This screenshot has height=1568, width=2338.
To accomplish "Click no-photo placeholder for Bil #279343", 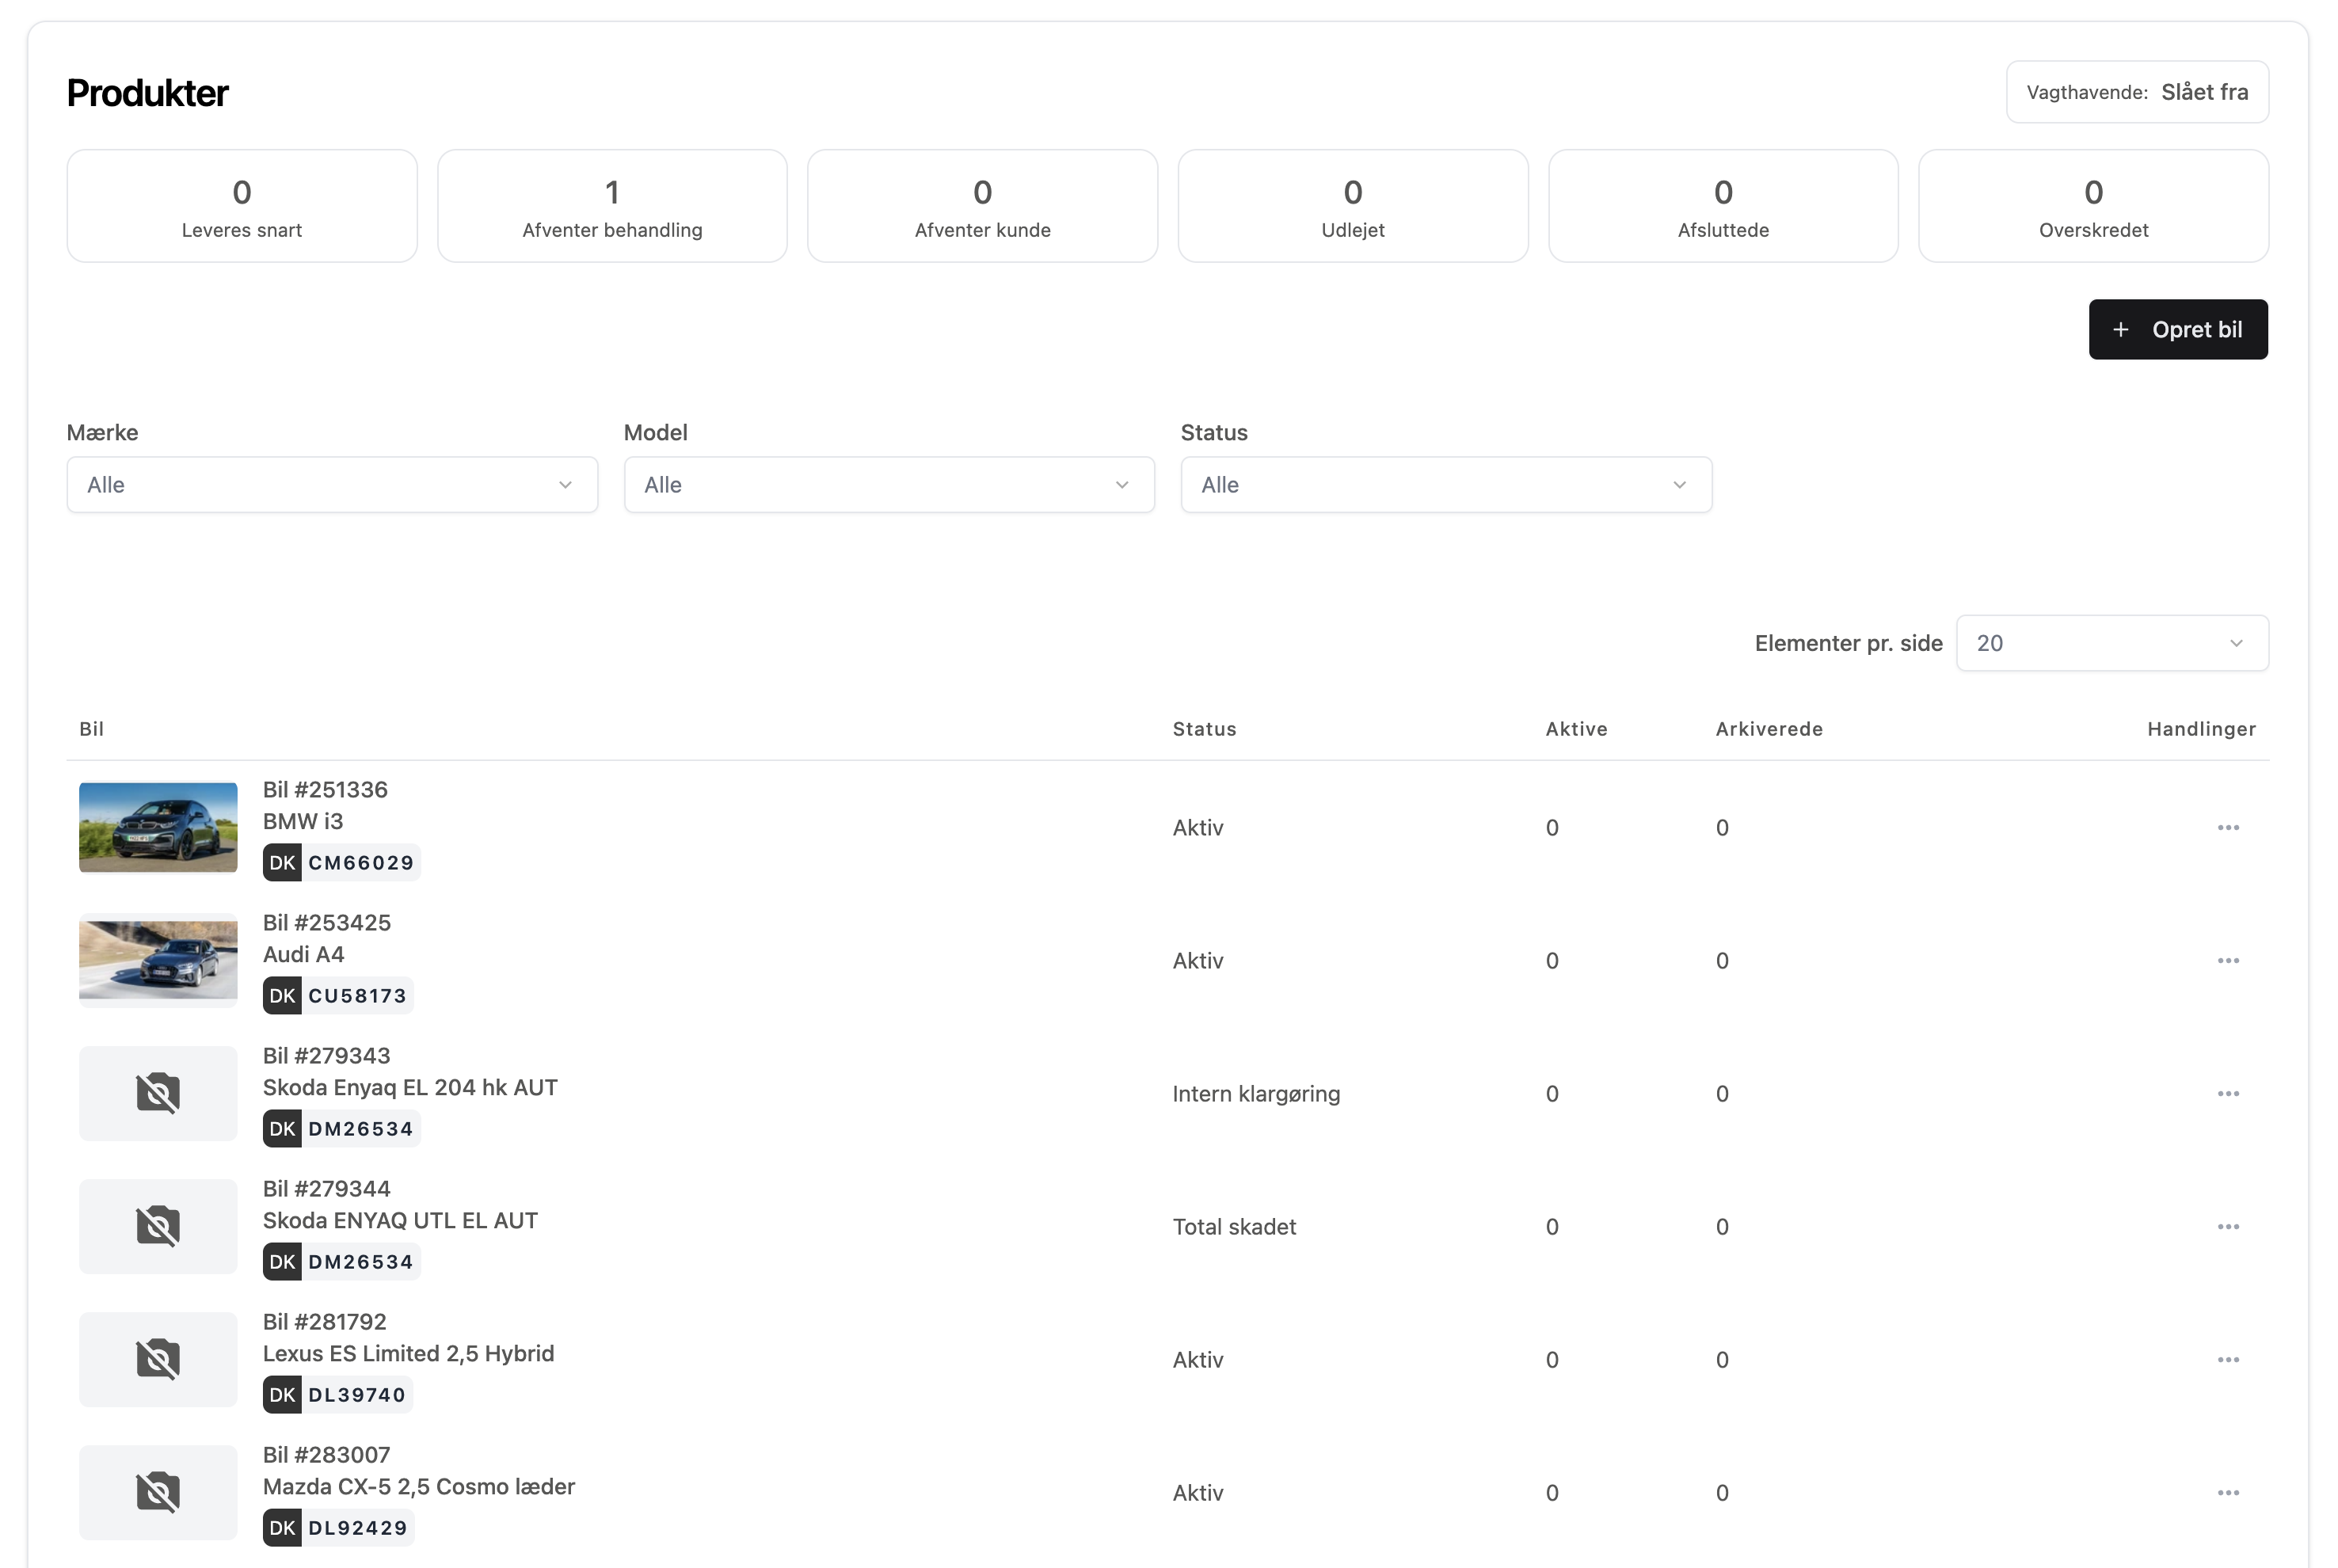I will pos(158,1093).
